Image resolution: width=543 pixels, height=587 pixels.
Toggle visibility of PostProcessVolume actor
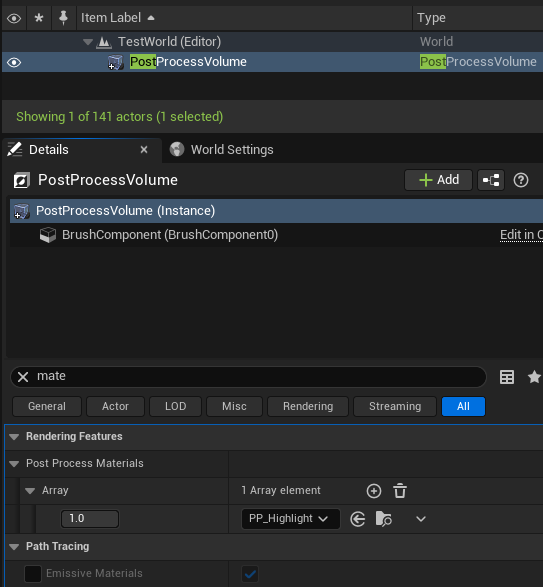pos(14,62)
